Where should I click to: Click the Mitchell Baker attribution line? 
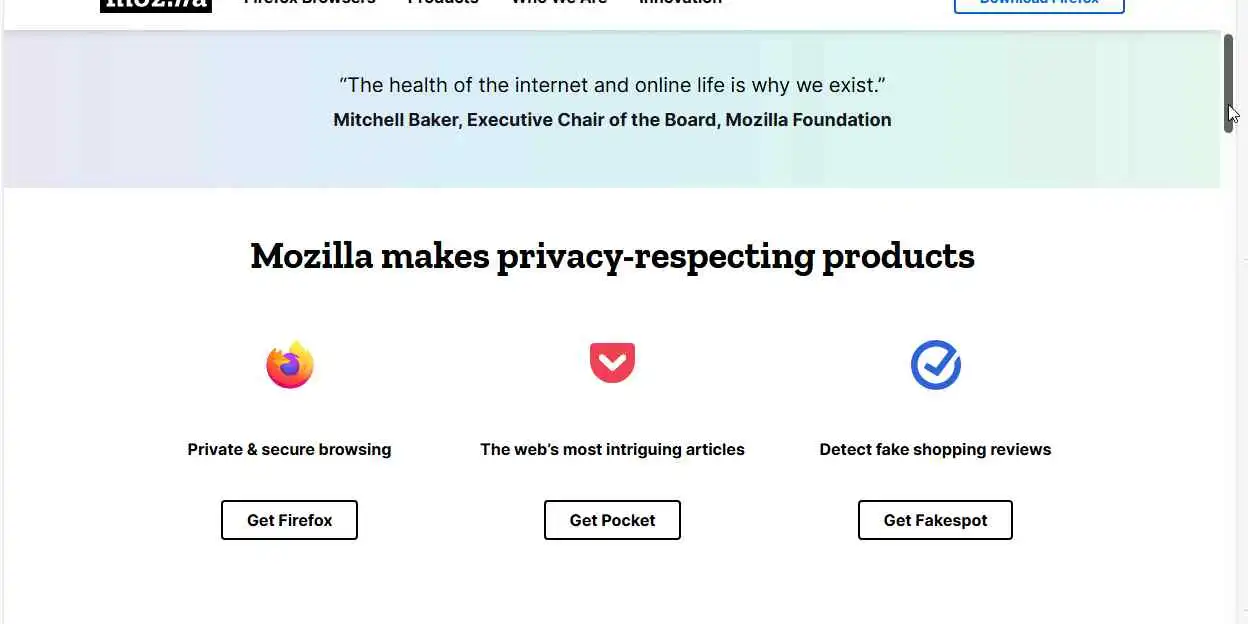[612, 120]
